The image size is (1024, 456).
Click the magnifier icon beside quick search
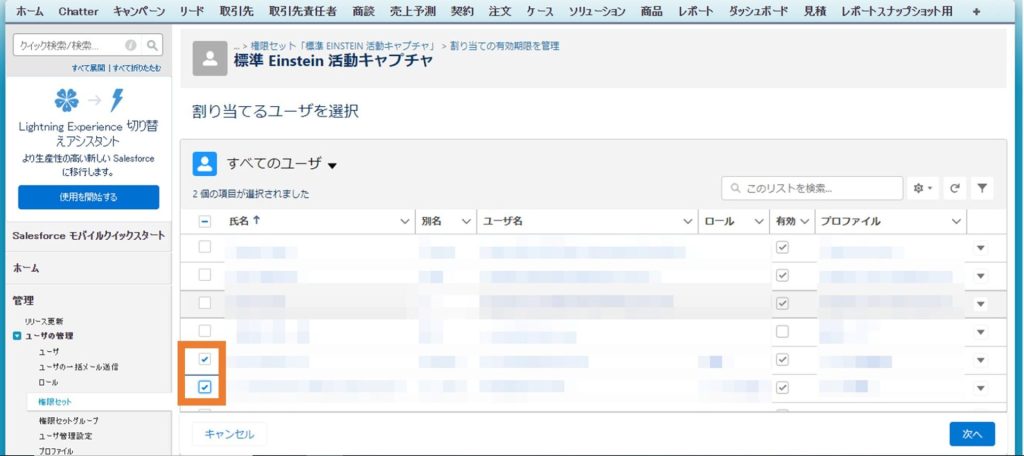[152, 45]
